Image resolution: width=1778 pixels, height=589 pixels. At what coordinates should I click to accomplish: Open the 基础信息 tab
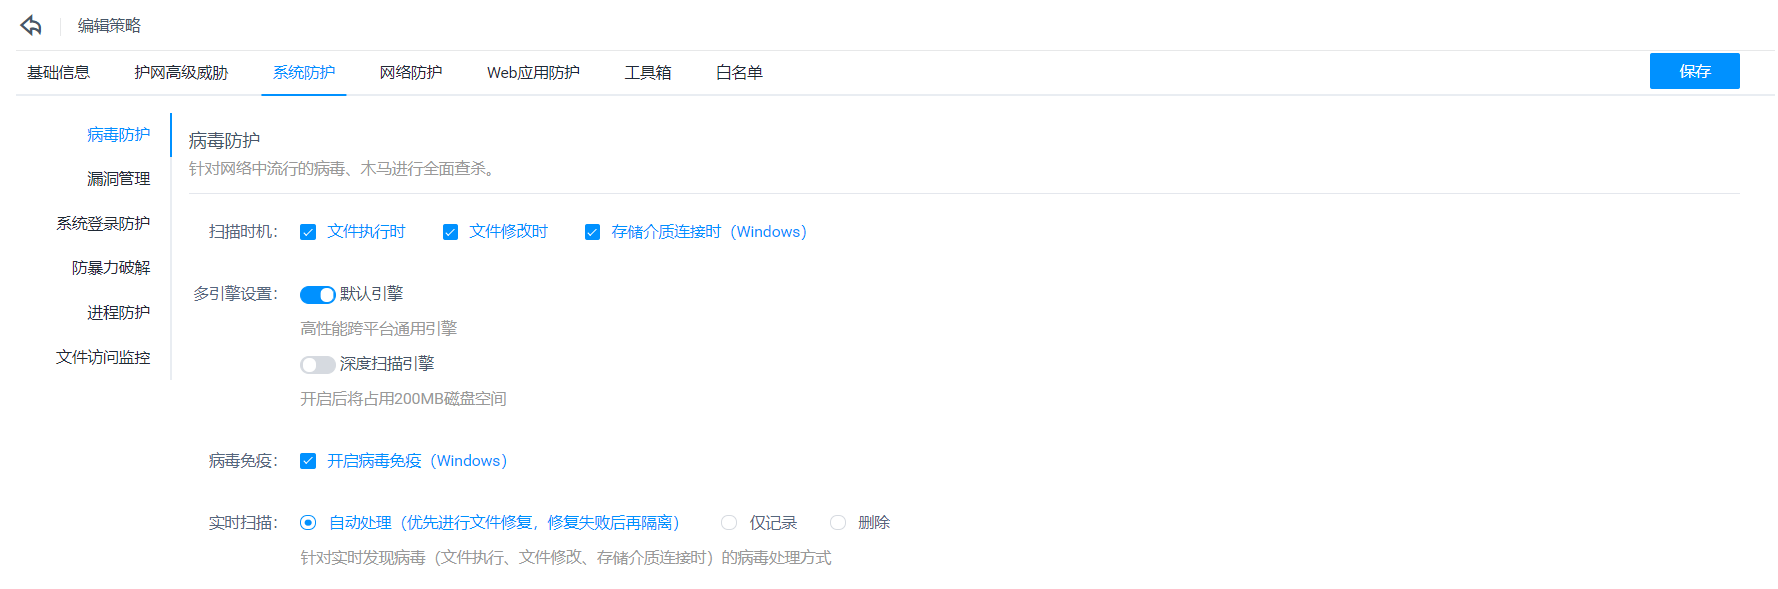[x=58, y=72]
